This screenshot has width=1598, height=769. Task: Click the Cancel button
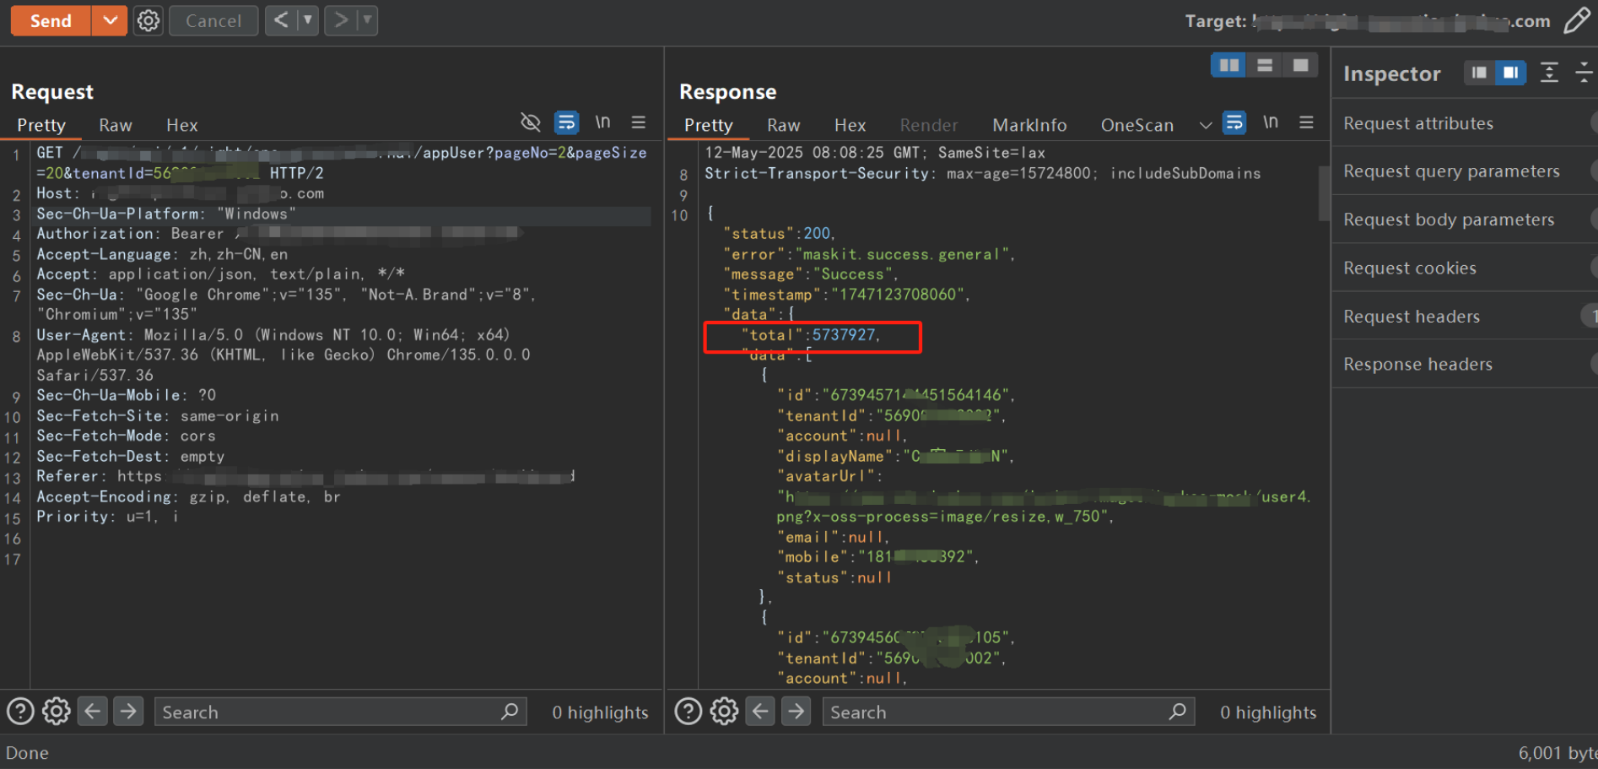tap(213, 20)
